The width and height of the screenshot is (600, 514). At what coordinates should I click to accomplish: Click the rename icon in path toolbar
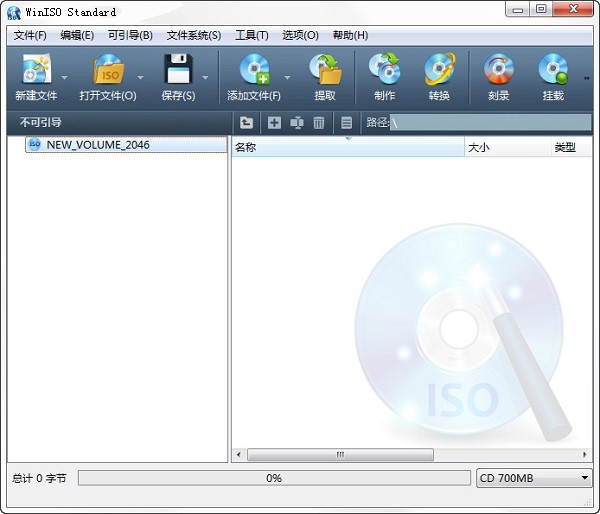[297, 123]
